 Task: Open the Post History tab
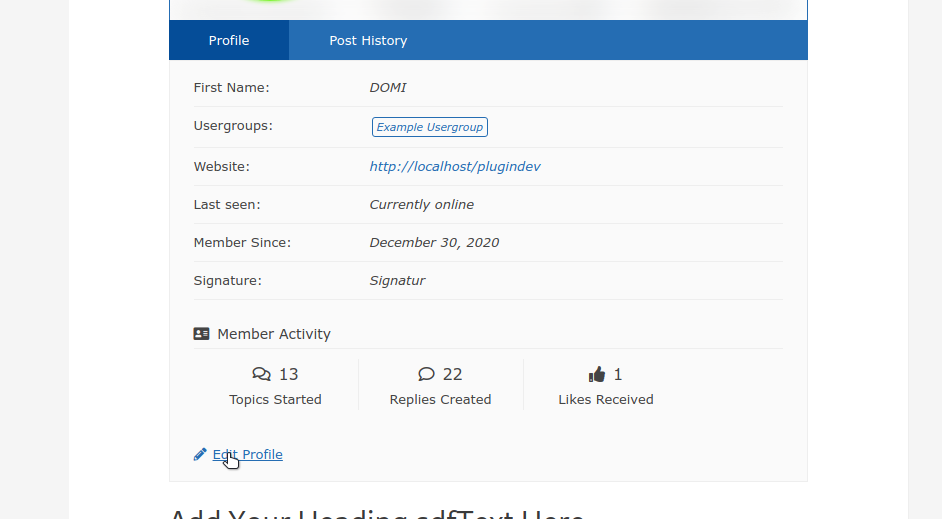point(368,40)
